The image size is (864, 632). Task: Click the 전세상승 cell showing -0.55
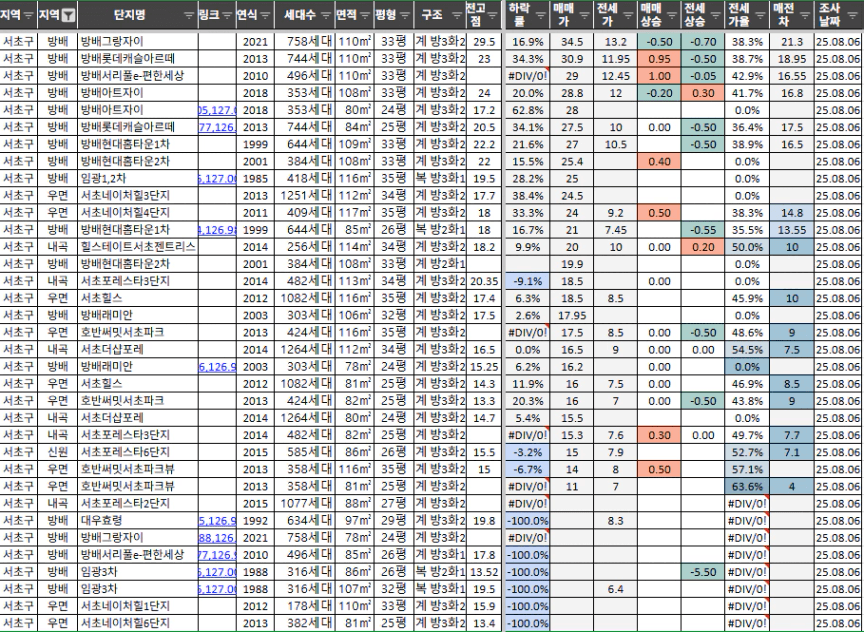[x=703, y=230]
